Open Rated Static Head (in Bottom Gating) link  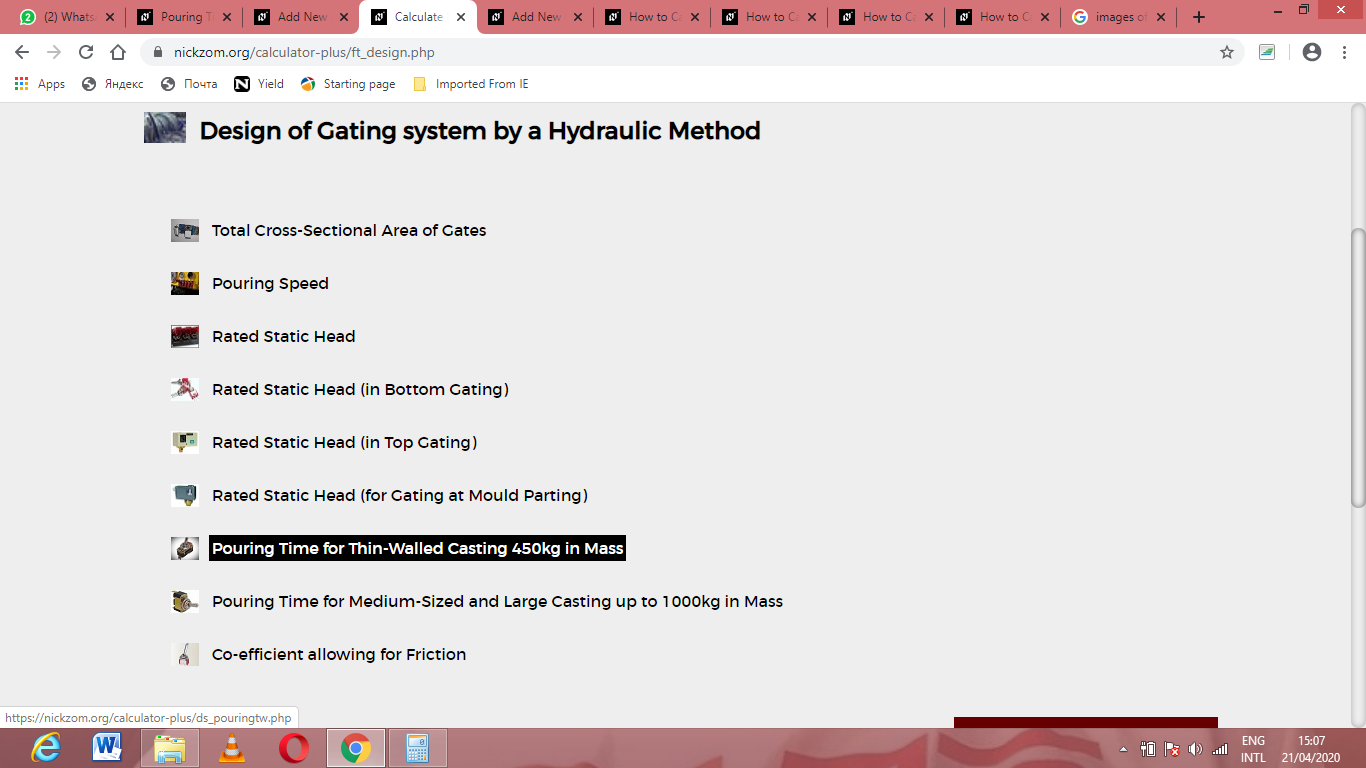pyautogui.click(x=360, y=390)
